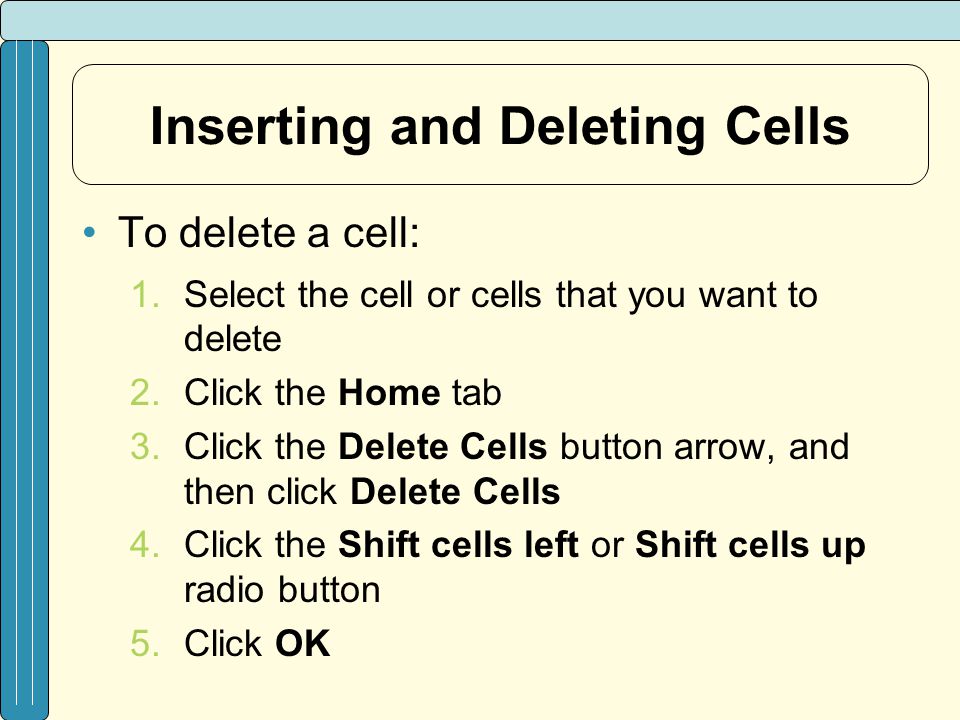This screenshot has height=720, width=960.
Task: Click the bold 'Home' word
Action: pyautogui.click(x=389, y=392)
